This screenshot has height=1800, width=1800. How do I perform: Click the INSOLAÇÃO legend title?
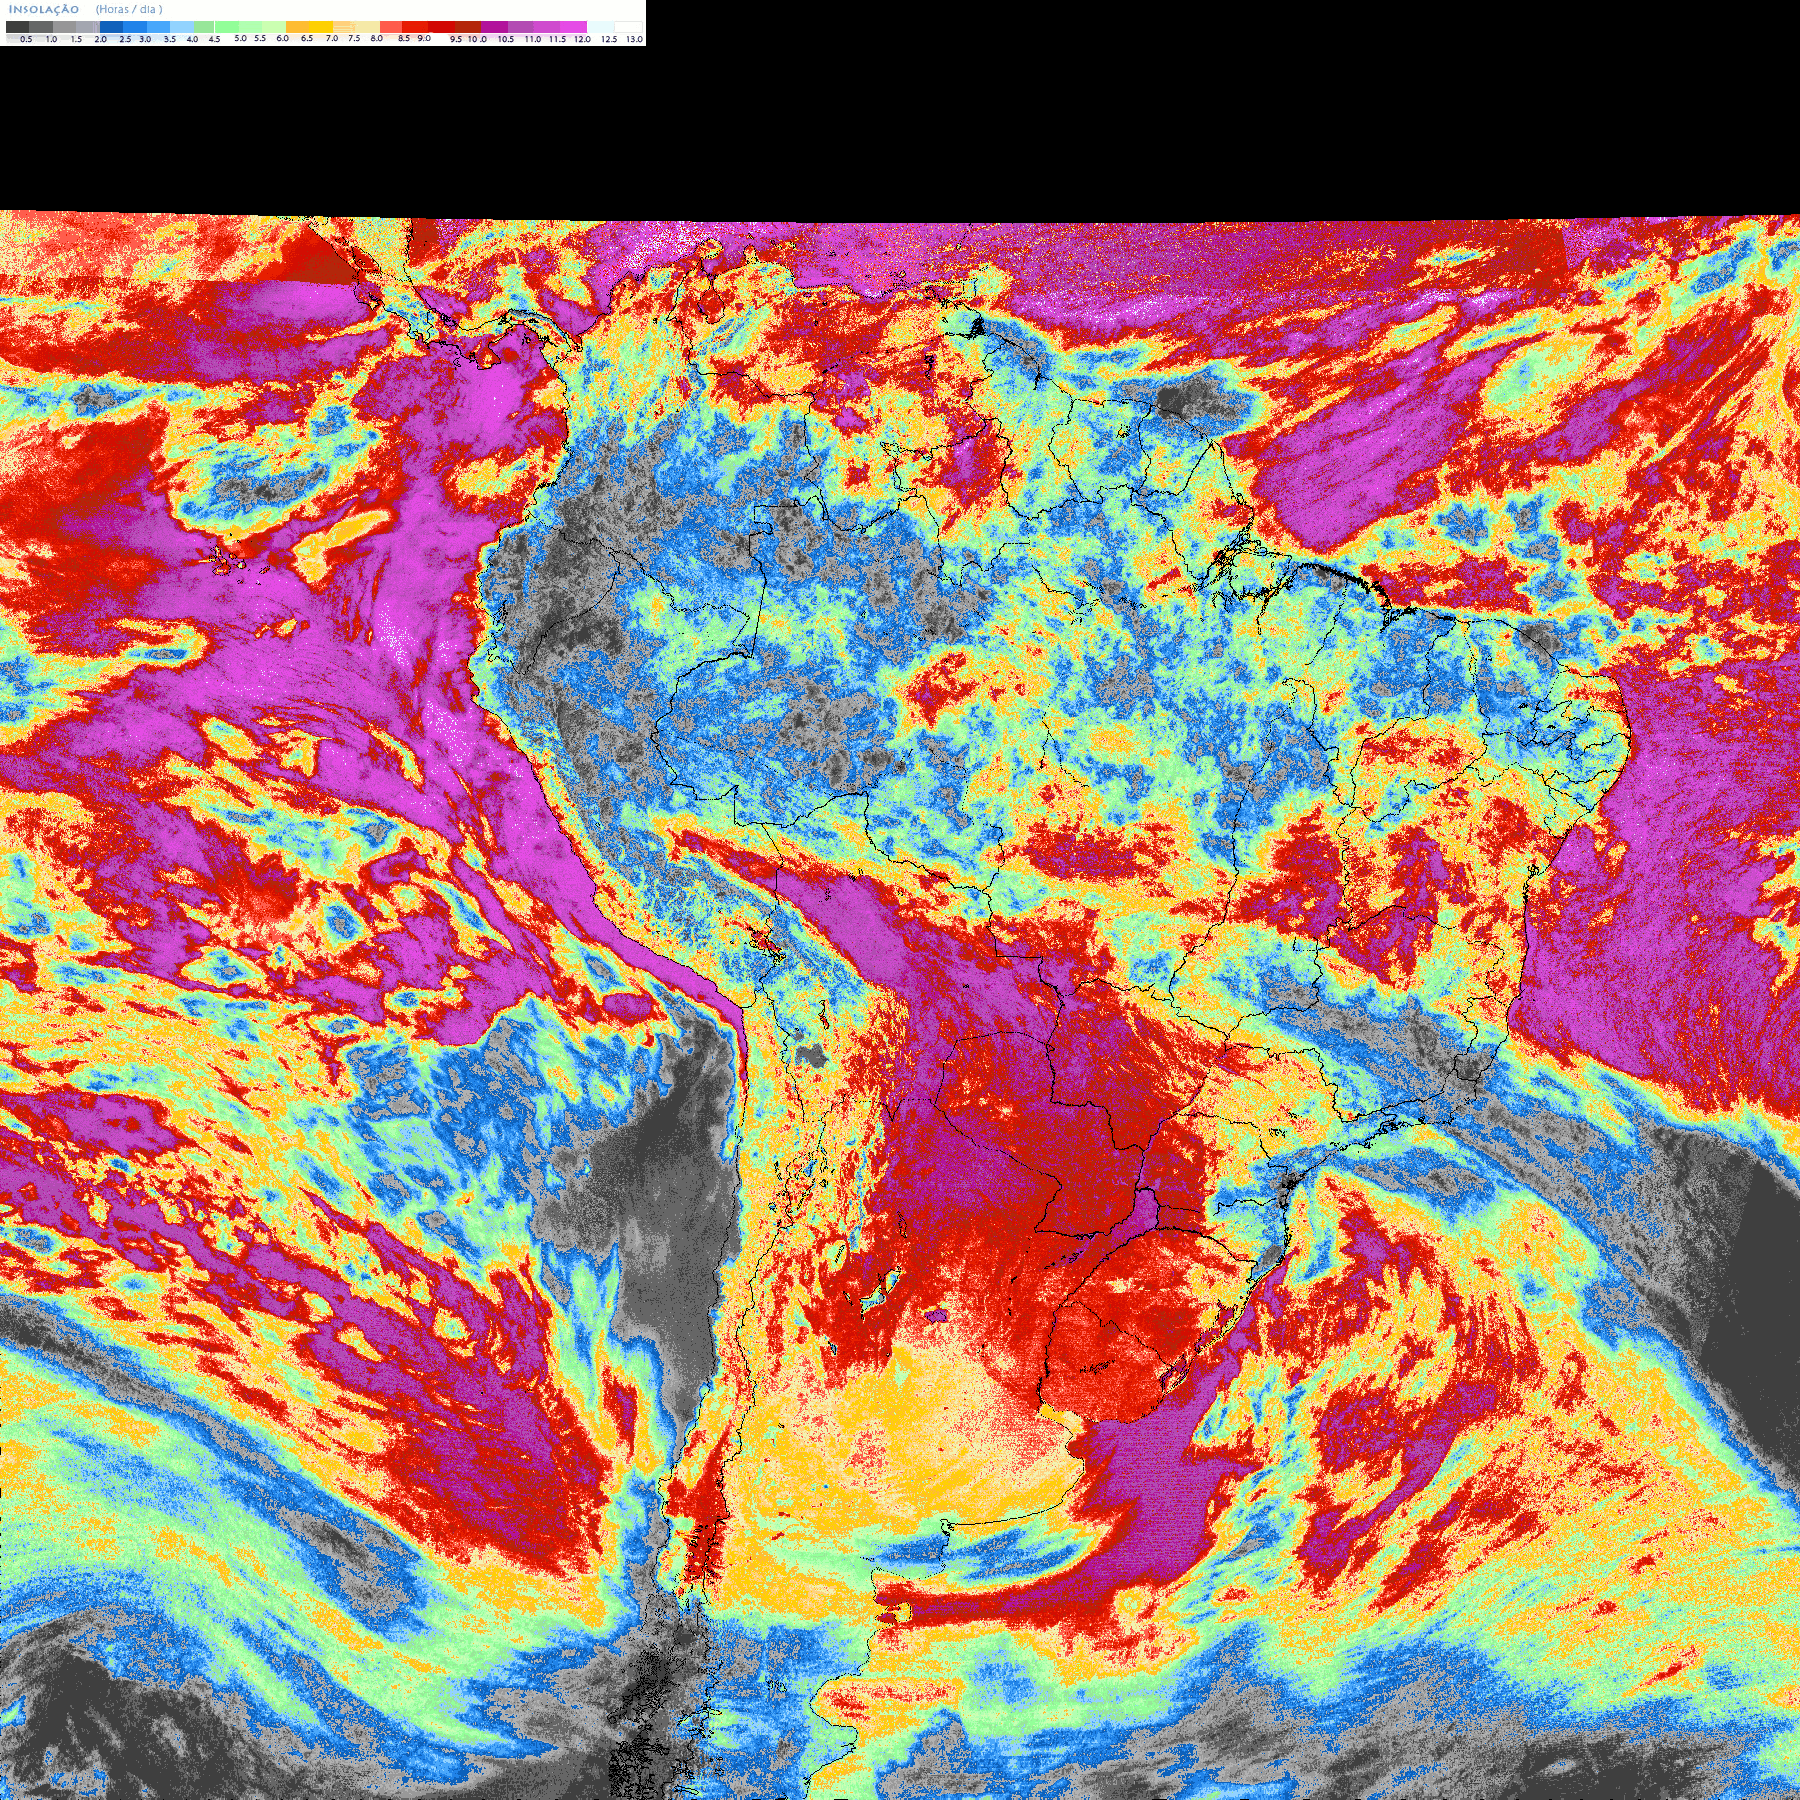(44, 9)
